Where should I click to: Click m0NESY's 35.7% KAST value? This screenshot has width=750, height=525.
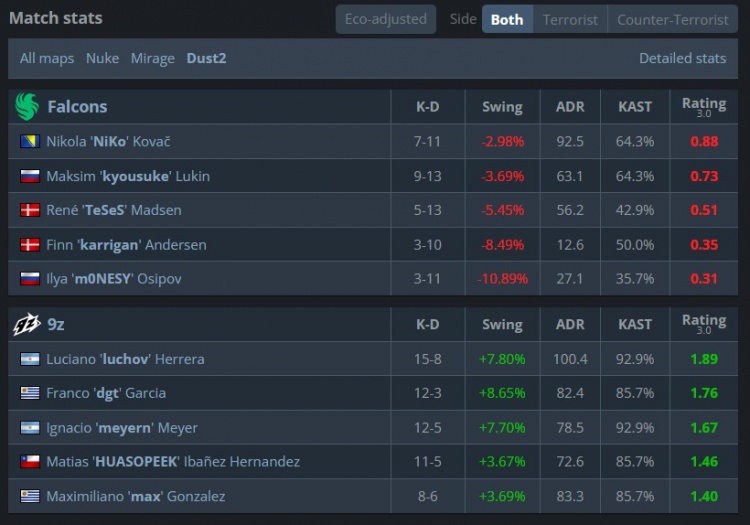pos(635,279)
